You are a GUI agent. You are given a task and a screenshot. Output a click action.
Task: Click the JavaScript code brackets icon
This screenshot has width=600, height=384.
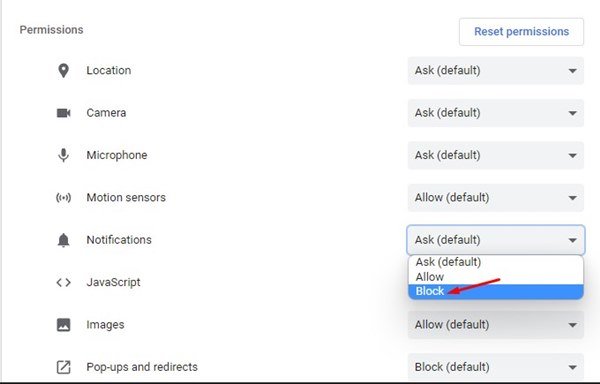coord(64,283)
